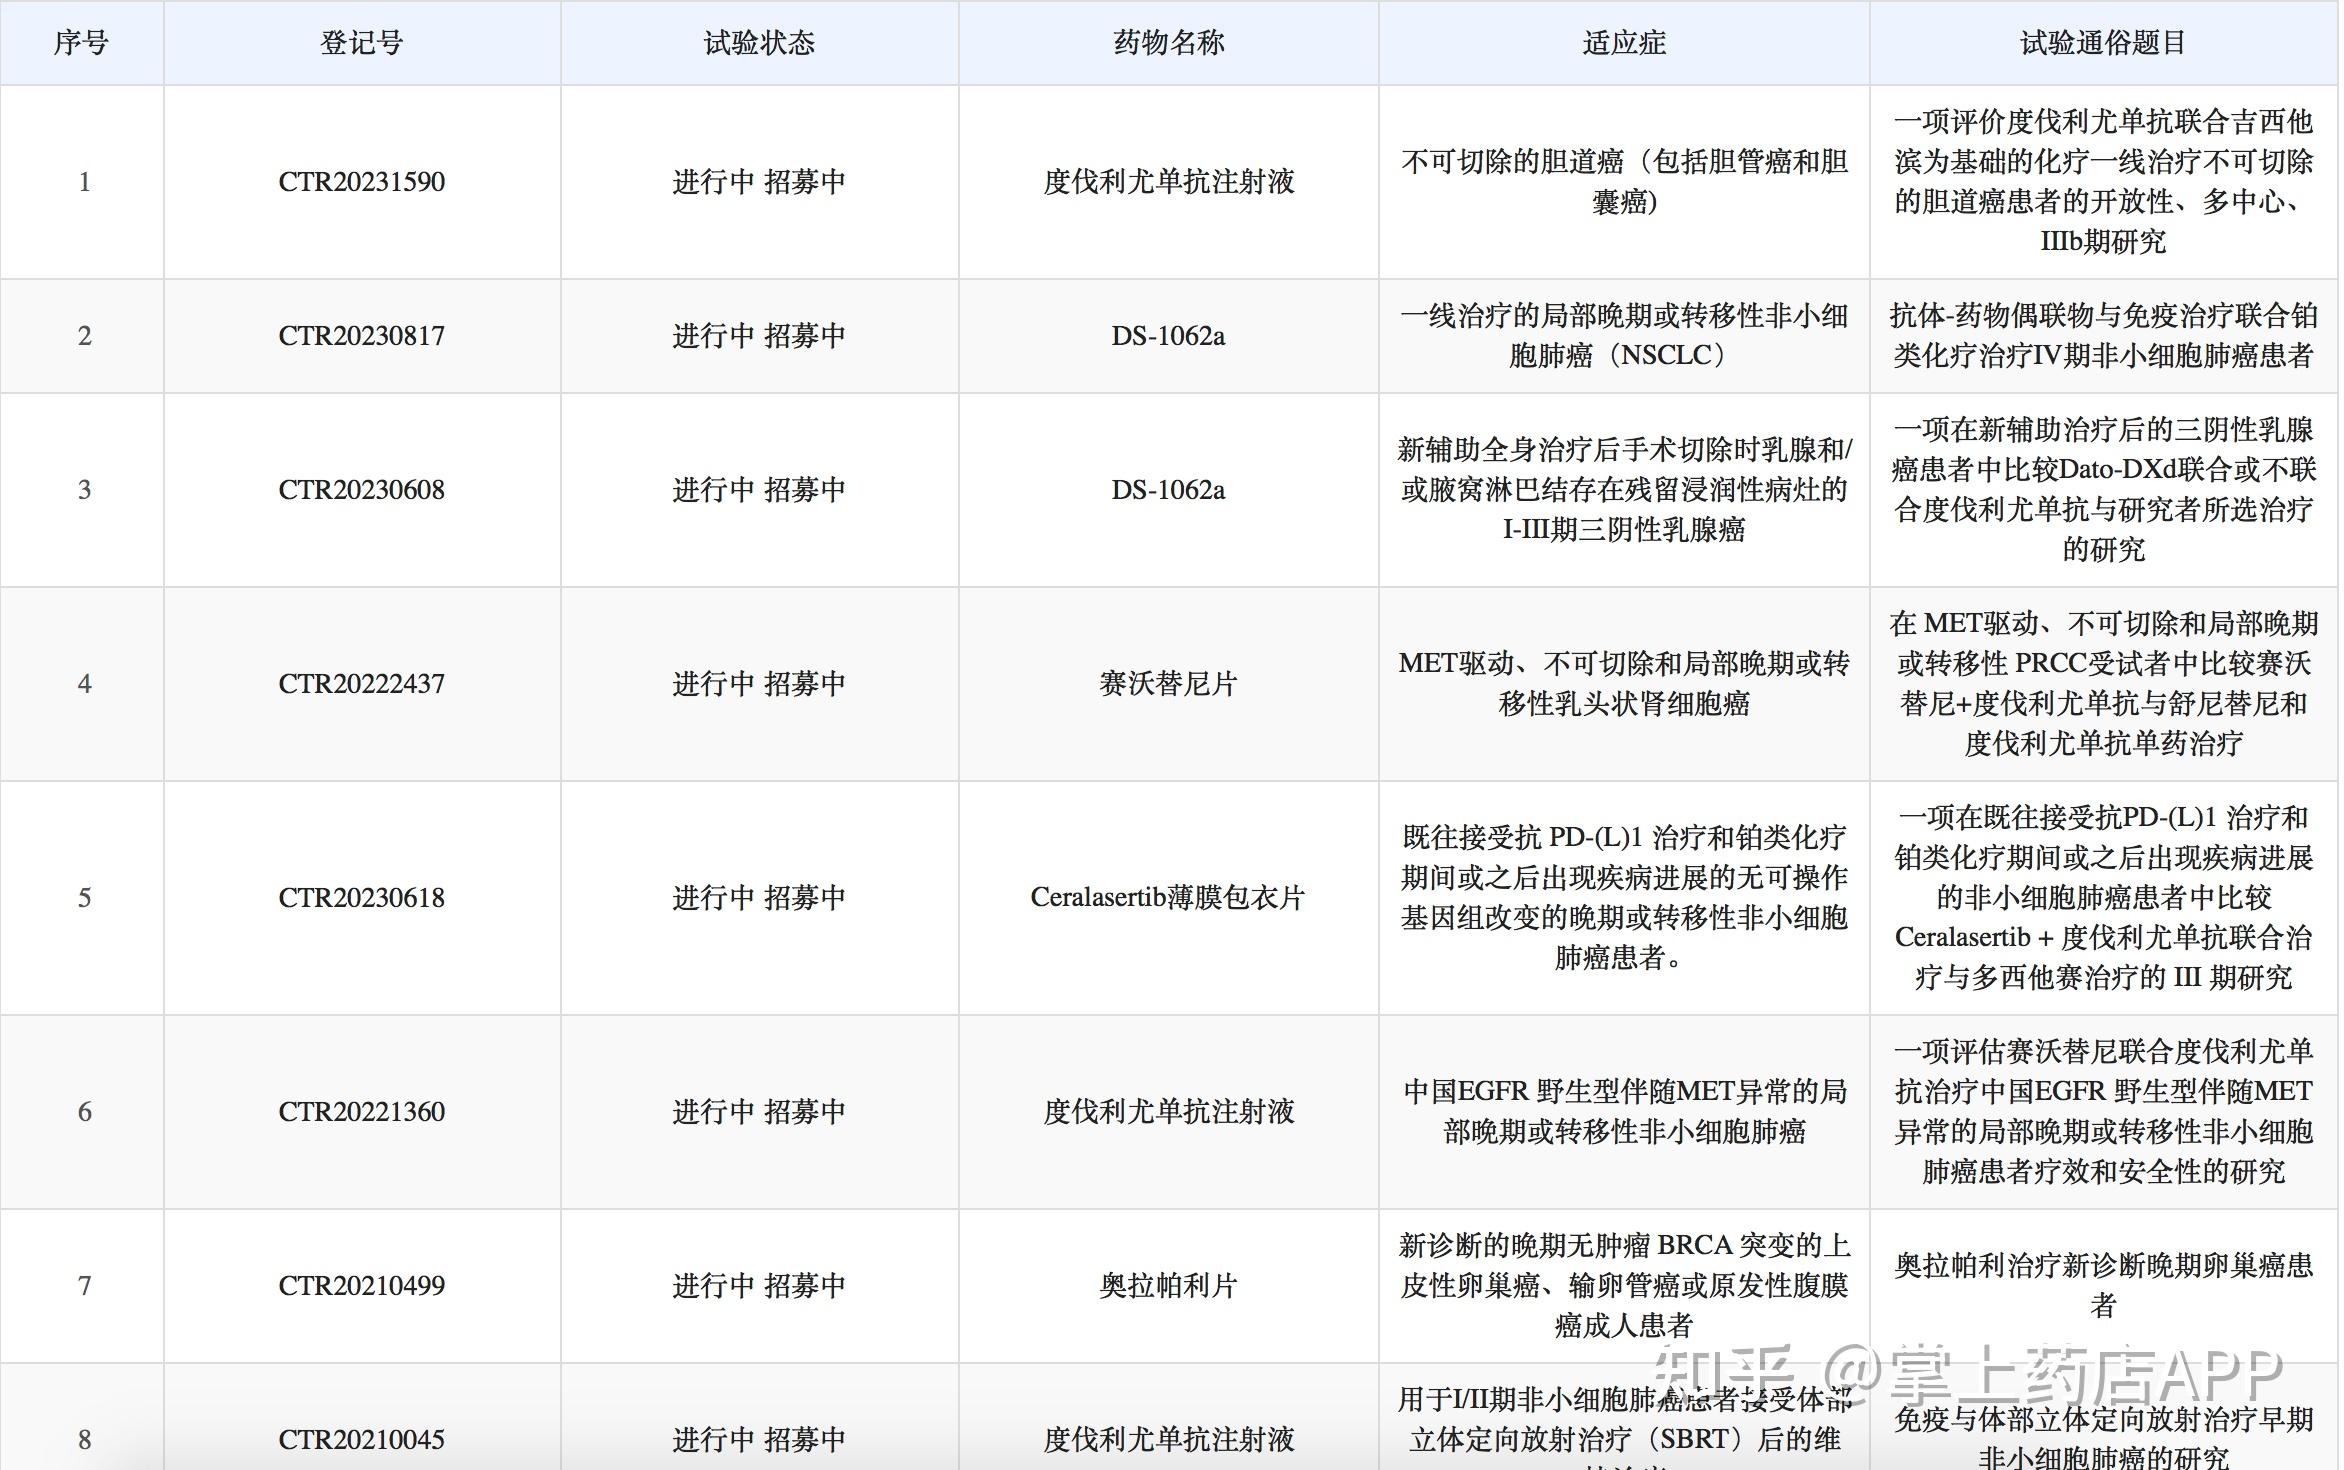This screenshot has height=1470, width=2344.
Task: Click sequence number 2
Action: tap(84, 336)
